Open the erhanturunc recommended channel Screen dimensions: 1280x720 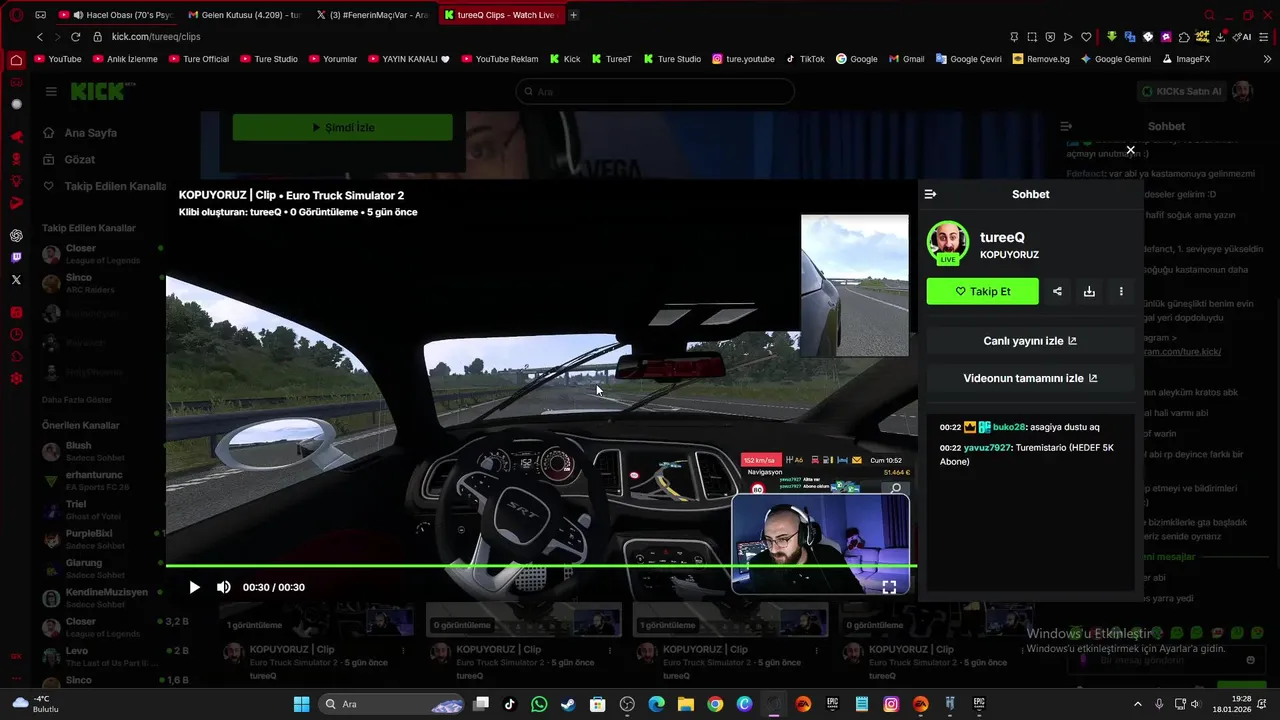[x=101, y=480]
